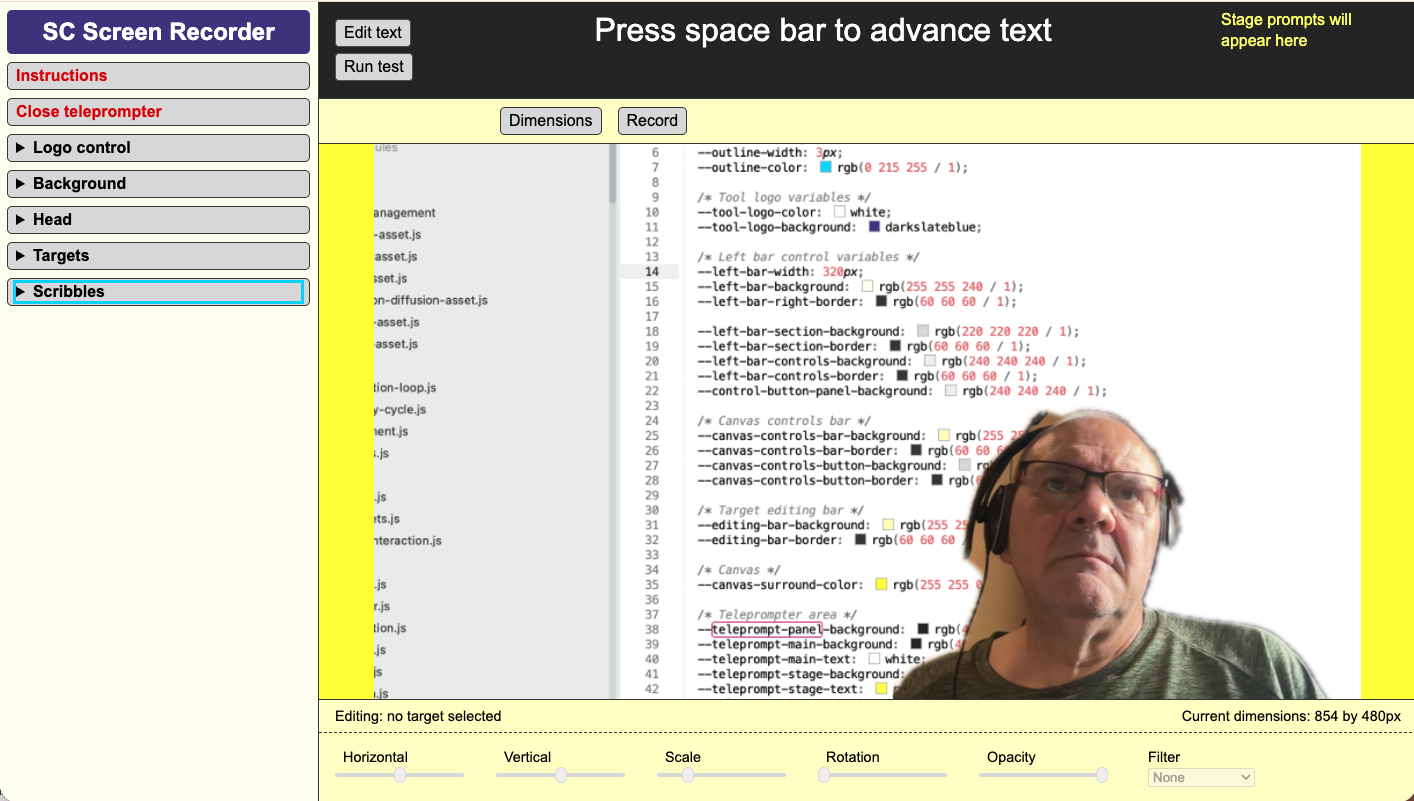The width and height of the screenshot is (1414, 801).
Task: Adjust the Scale slider
Action: click(686, 775)
